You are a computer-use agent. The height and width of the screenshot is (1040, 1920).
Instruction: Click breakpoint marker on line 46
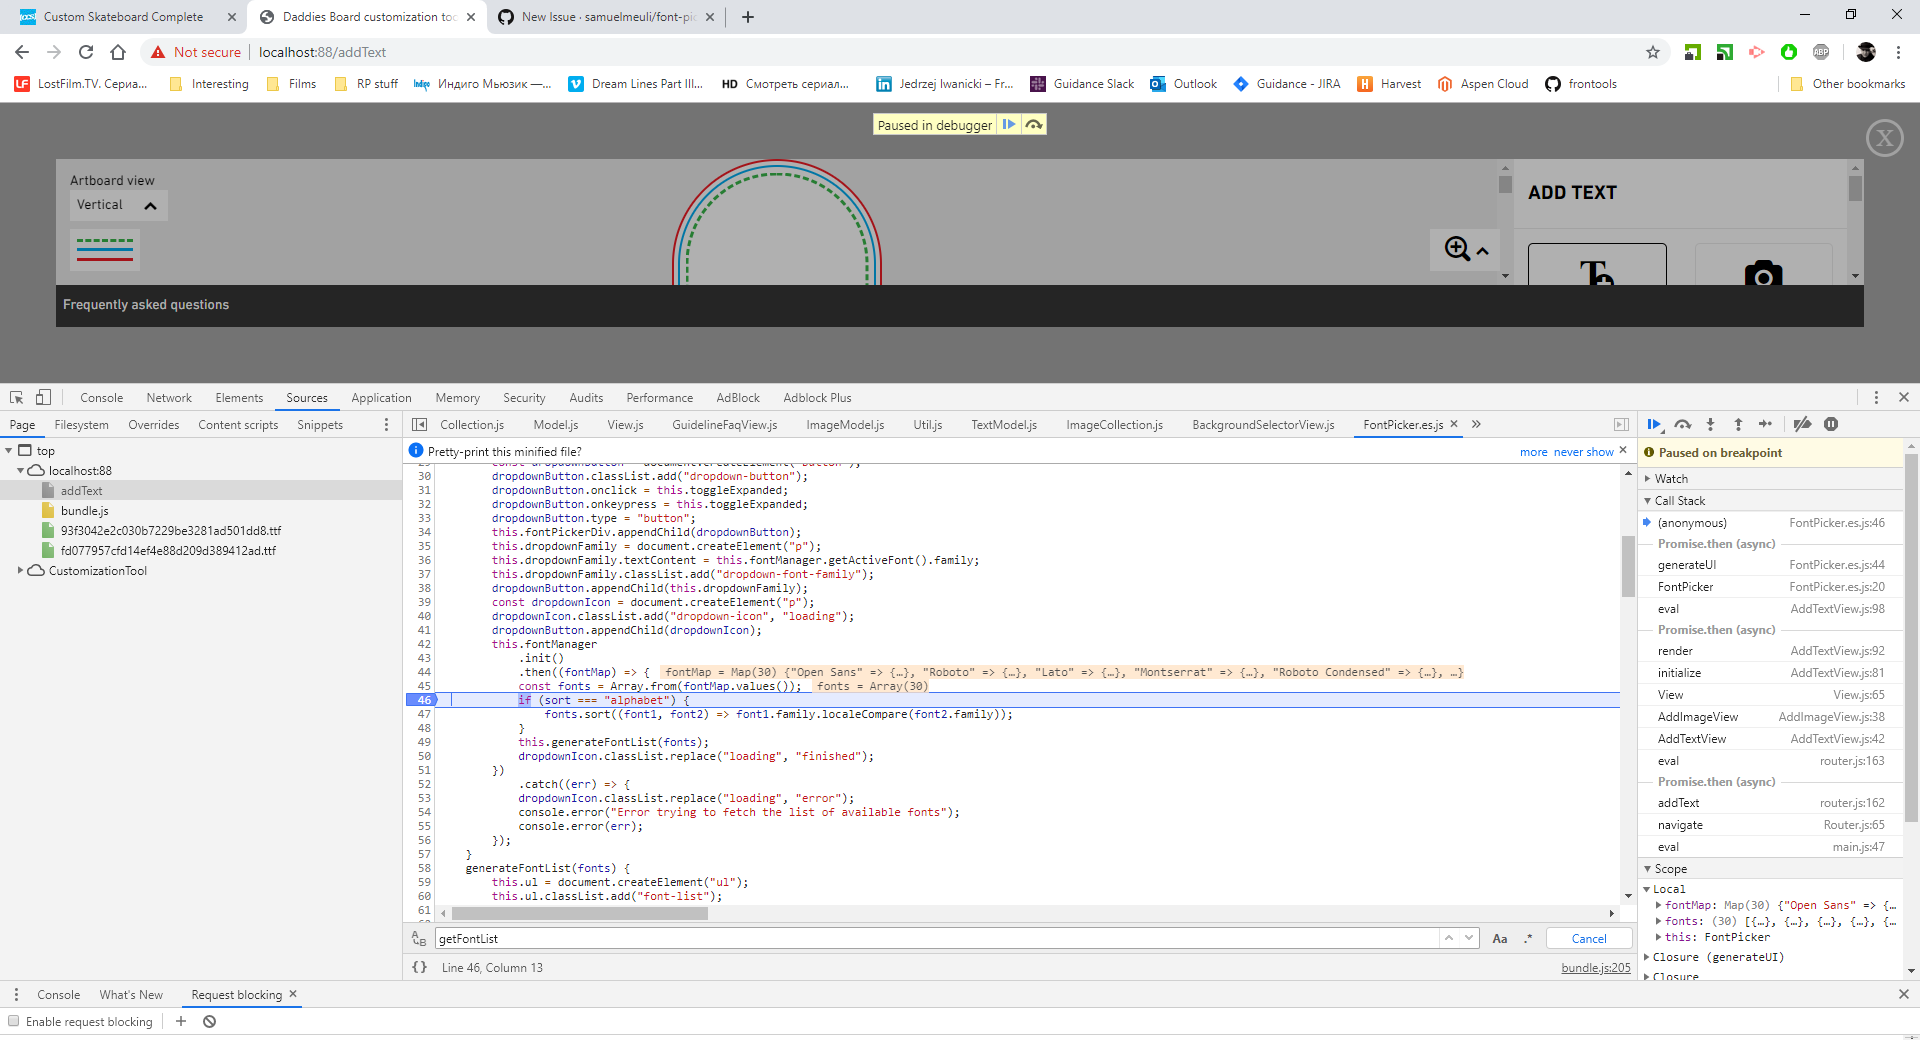[x=421, y=700]
